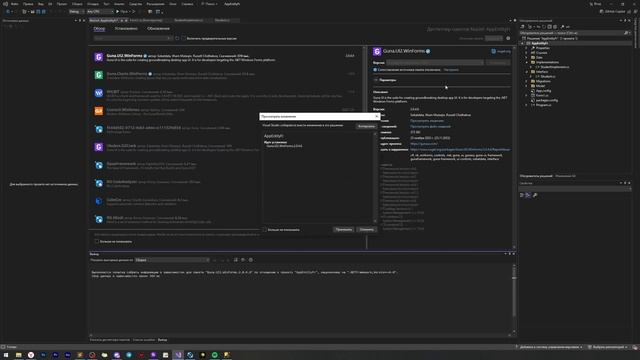This screenshot has width=640, height=360.
Task: Refresh the NuGet package list icon
Action: point(177,38)
